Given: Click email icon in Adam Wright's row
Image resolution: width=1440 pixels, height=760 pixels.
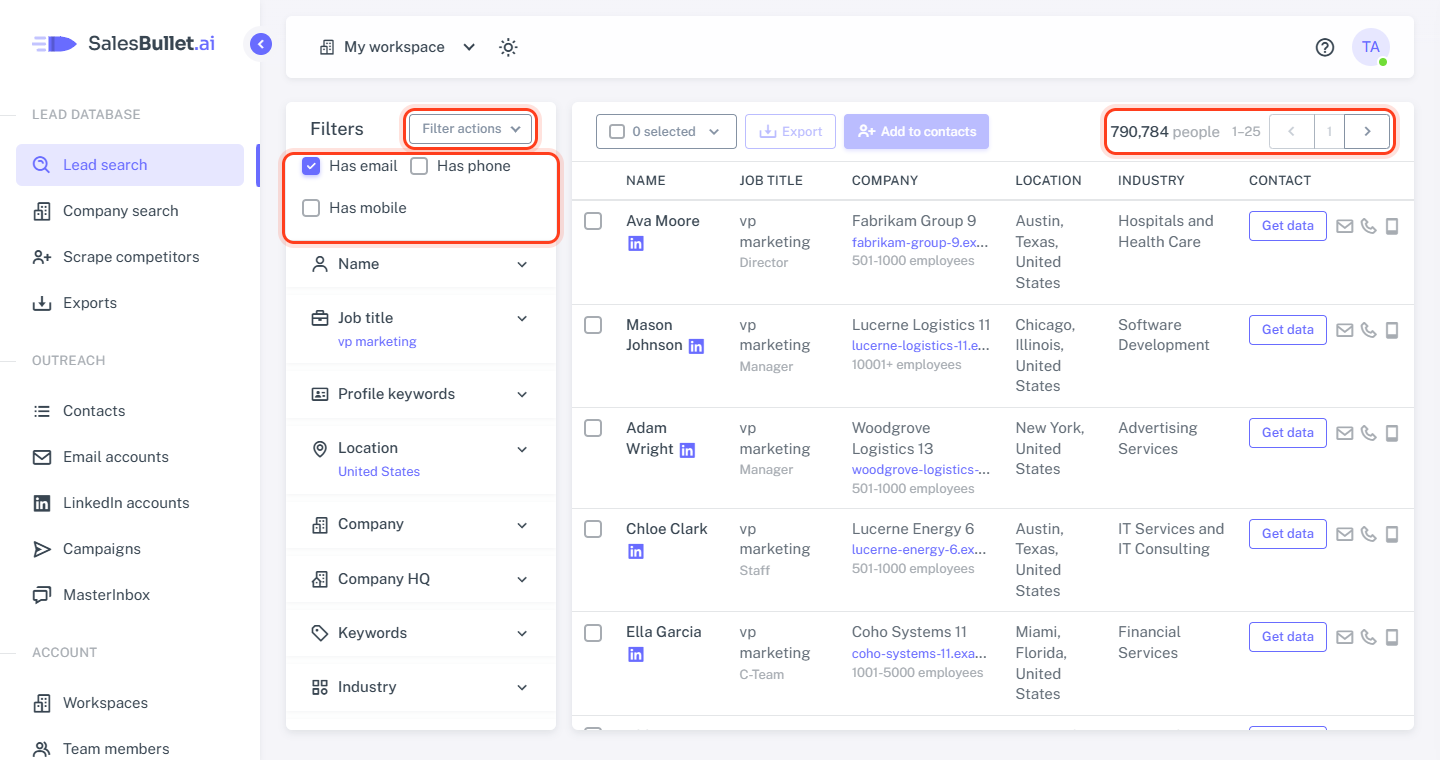Looking at the screenshot, I should click(1345, 433).
